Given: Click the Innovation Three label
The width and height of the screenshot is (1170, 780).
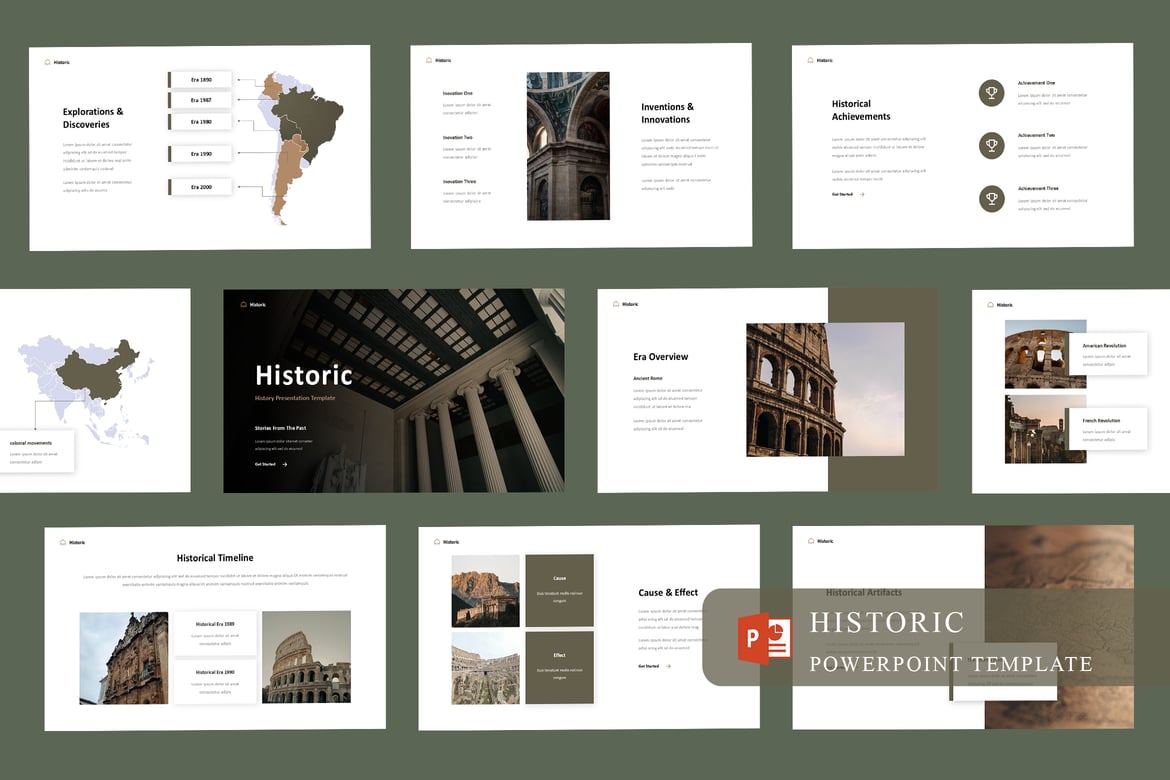Looking at the screenshot, I should pos(459,181).
